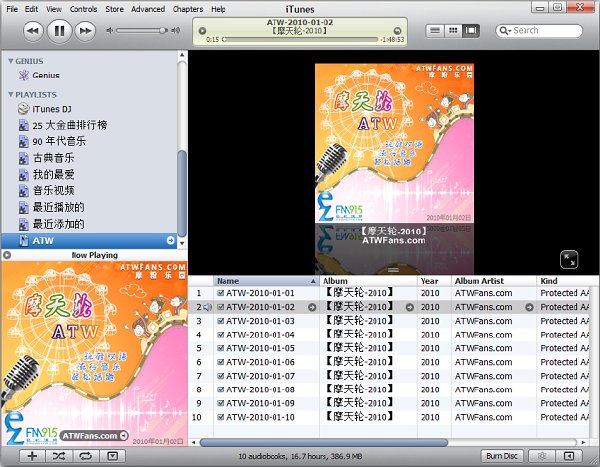Collapse the GENIUS section

(x=11, y=61)
